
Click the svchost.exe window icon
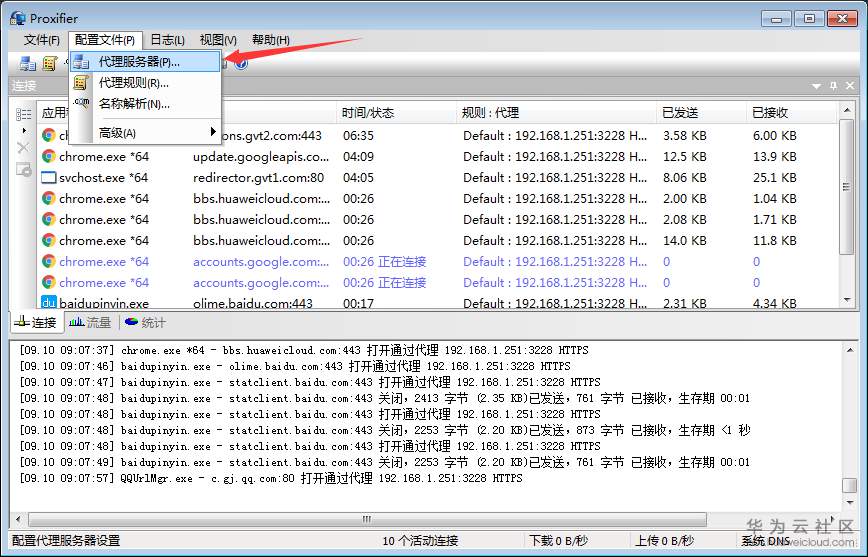[49, 178]
